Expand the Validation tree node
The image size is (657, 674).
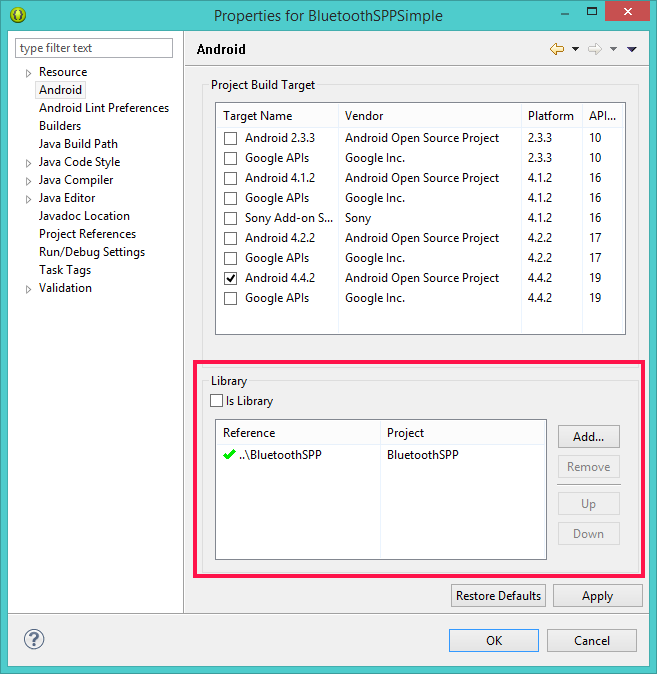pyautogui.click(x=28, y=289)
